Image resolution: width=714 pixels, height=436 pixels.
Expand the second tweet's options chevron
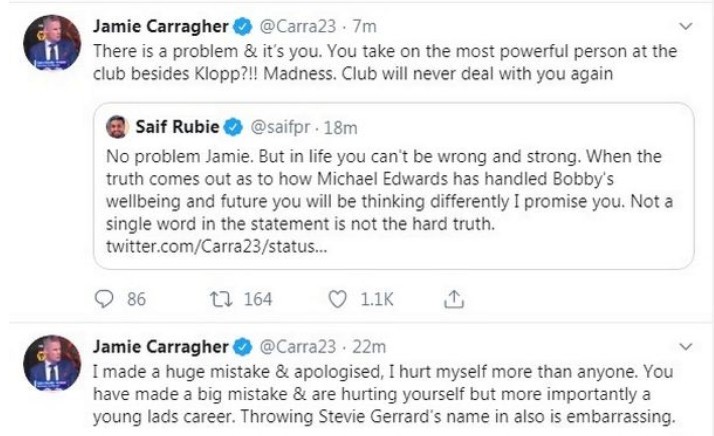tap(684, 347)
